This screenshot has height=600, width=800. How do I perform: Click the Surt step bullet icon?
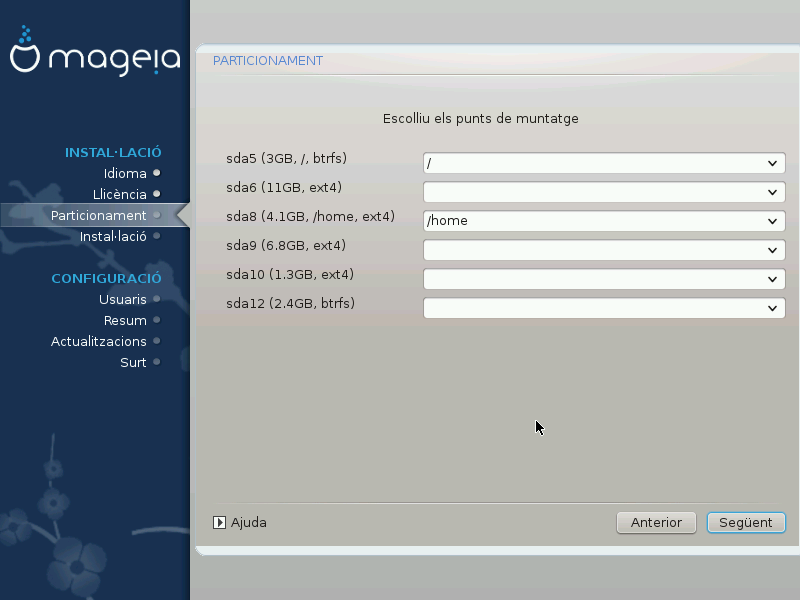(157, 362)
